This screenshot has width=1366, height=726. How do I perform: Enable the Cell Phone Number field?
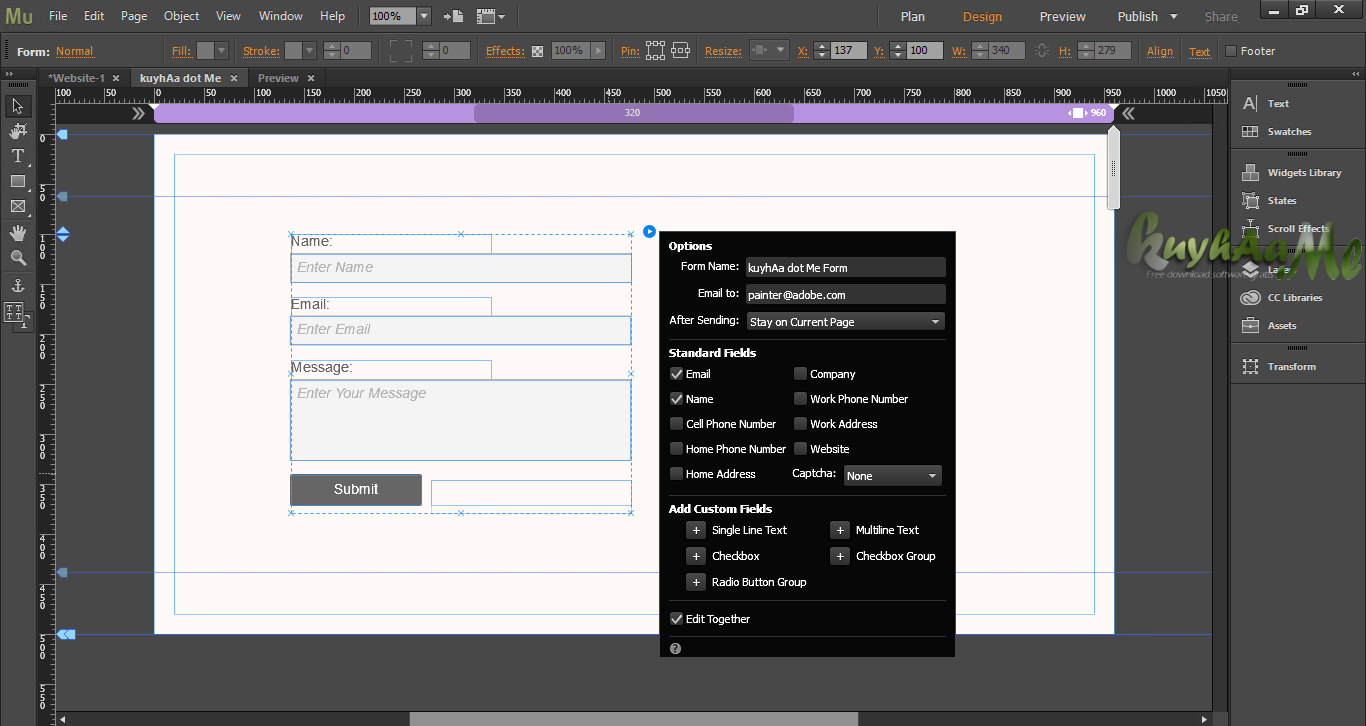click(x=676, y=423)
